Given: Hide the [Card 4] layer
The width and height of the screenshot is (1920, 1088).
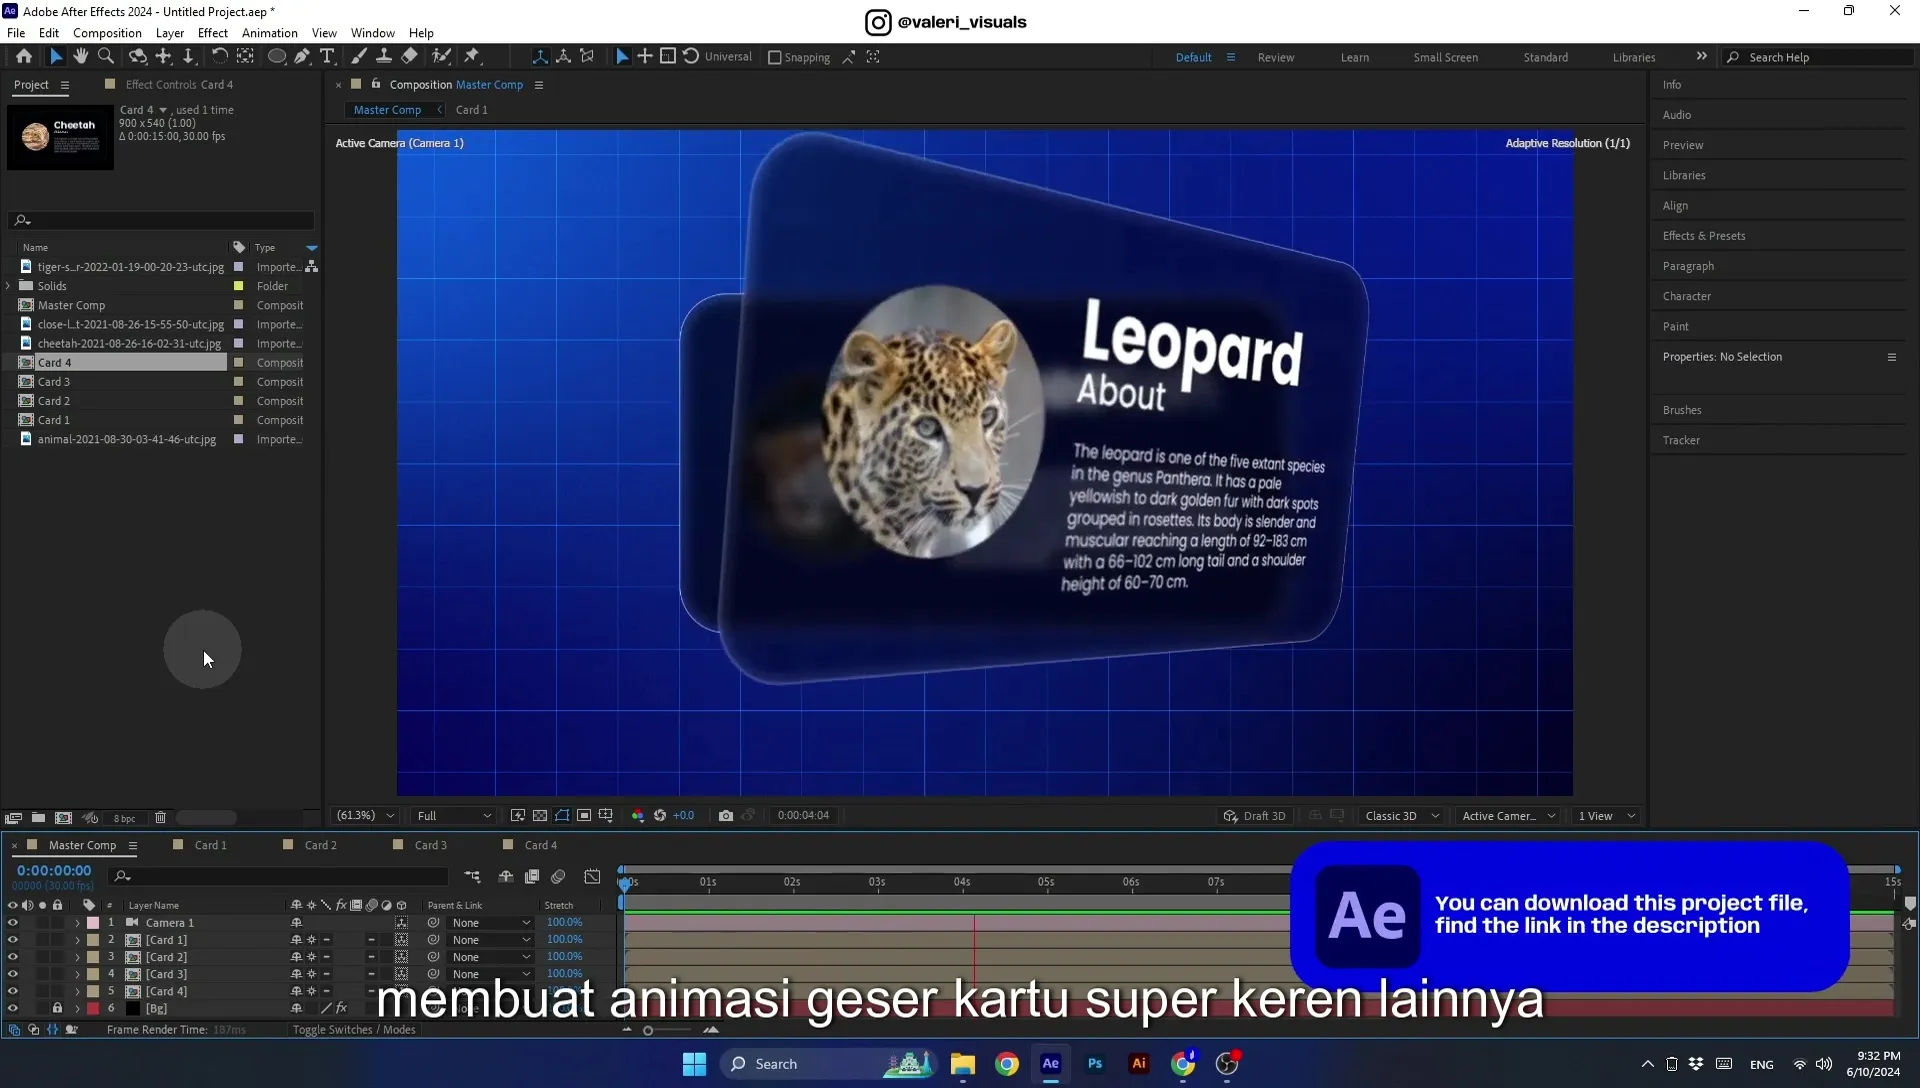Looking at the screenshot, I should [x=12, y=991].
